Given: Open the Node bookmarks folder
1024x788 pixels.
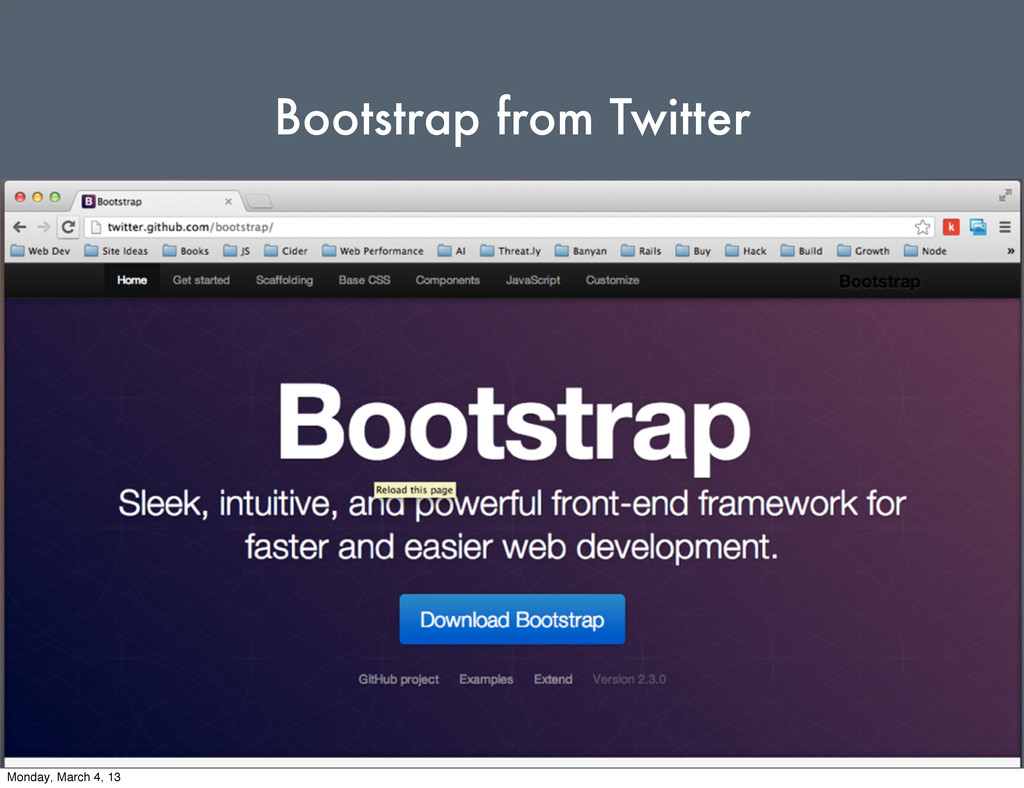Looking at the screenshot, I should point(925,251).
